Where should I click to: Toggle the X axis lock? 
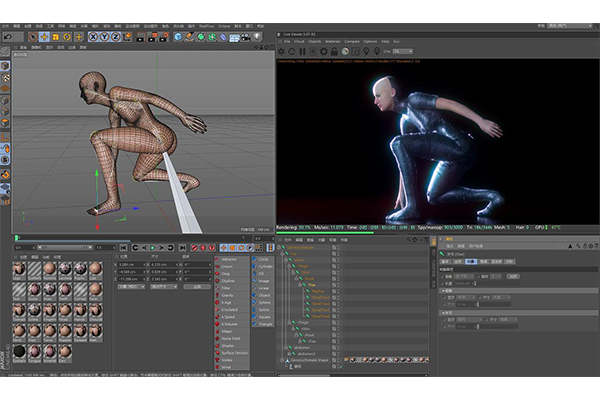coord(91,37)
